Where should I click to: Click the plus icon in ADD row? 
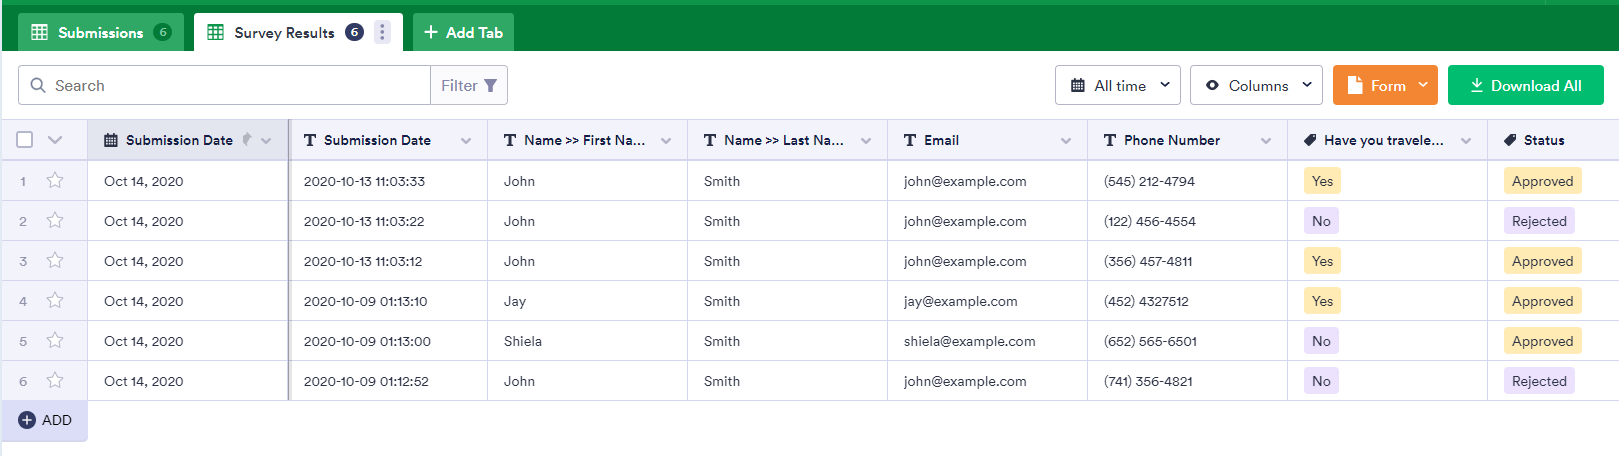tap(27, 420)
